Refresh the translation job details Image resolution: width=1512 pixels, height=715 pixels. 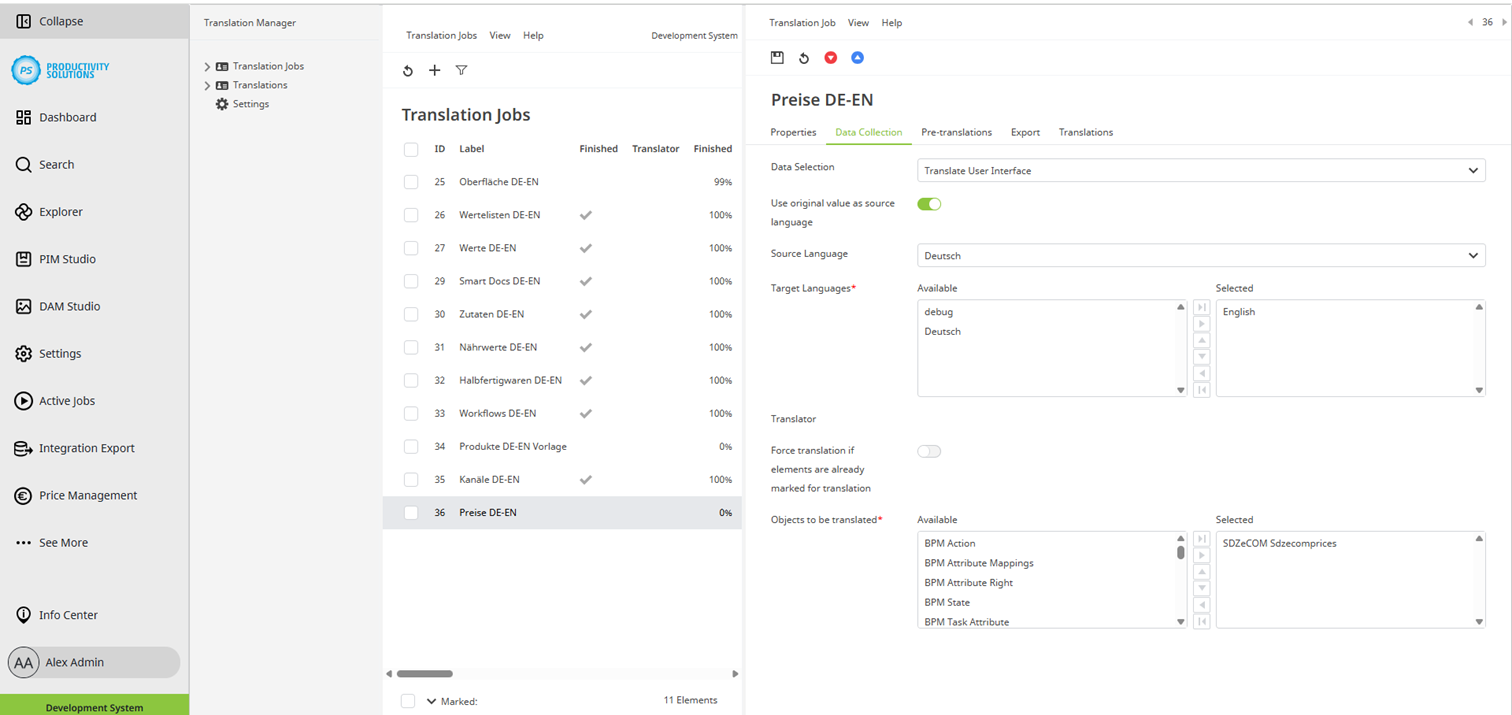(x=804, y=57)
